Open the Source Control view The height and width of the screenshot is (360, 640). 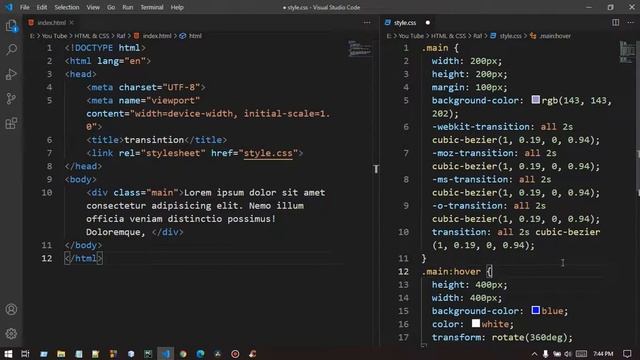pos(11,98)
